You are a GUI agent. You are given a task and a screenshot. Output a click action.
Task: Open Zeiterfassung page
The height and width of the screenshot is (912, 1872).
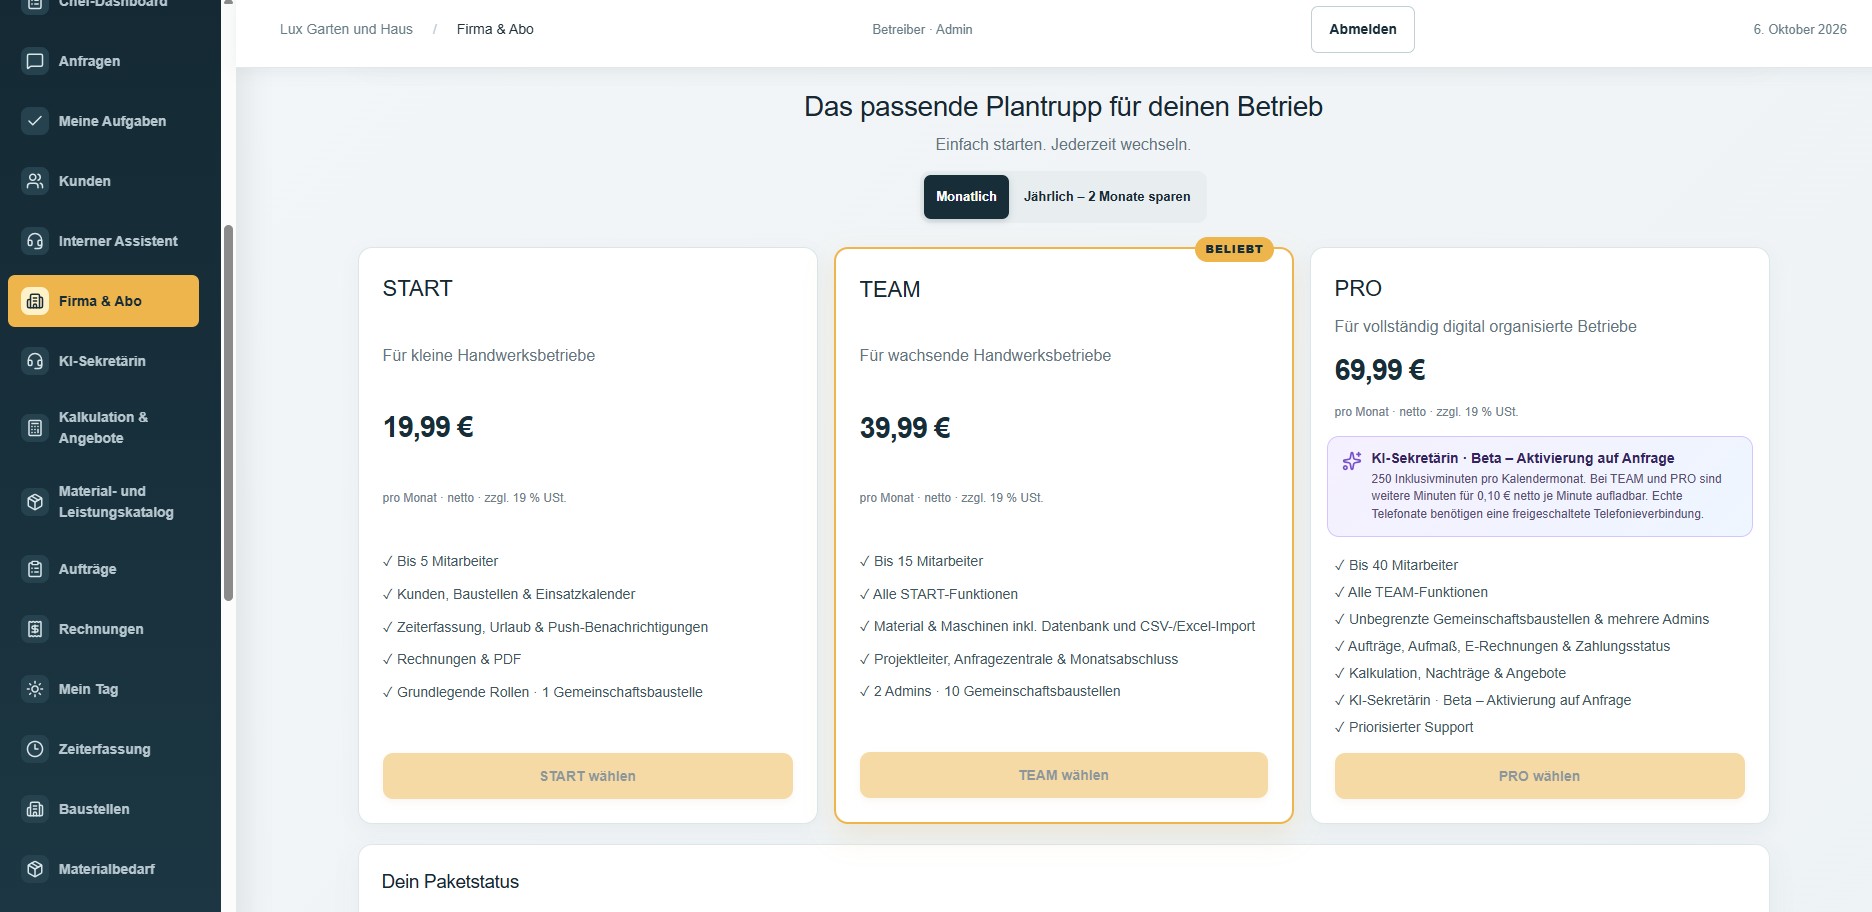[103, 749]
